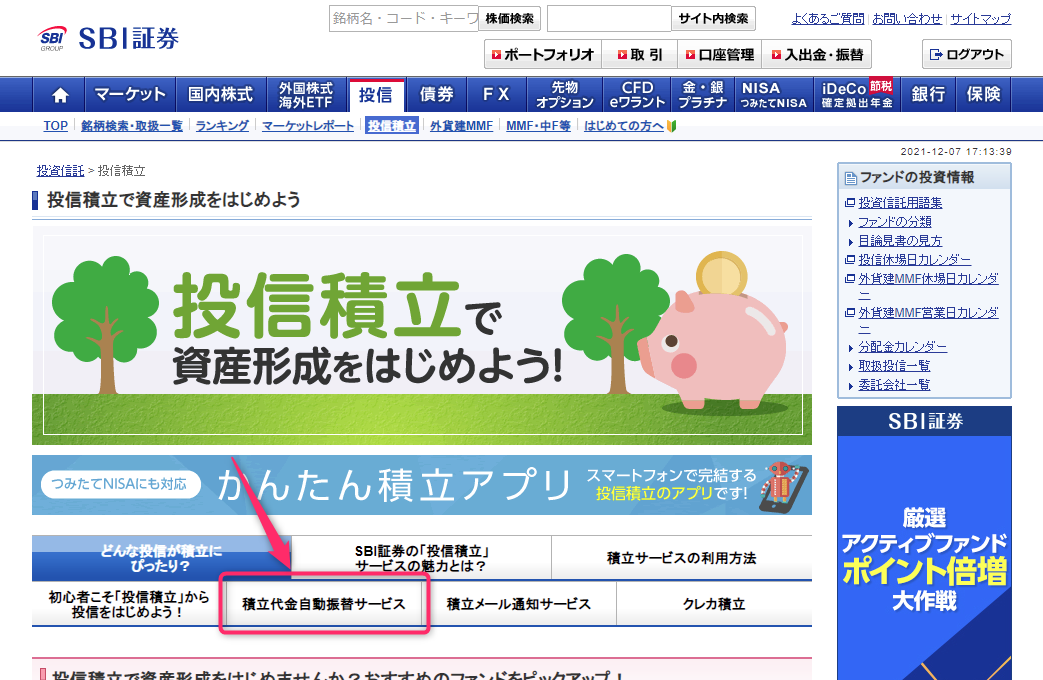Open the FX tab
Viewport: 1043px width, 680px height.
497,95
